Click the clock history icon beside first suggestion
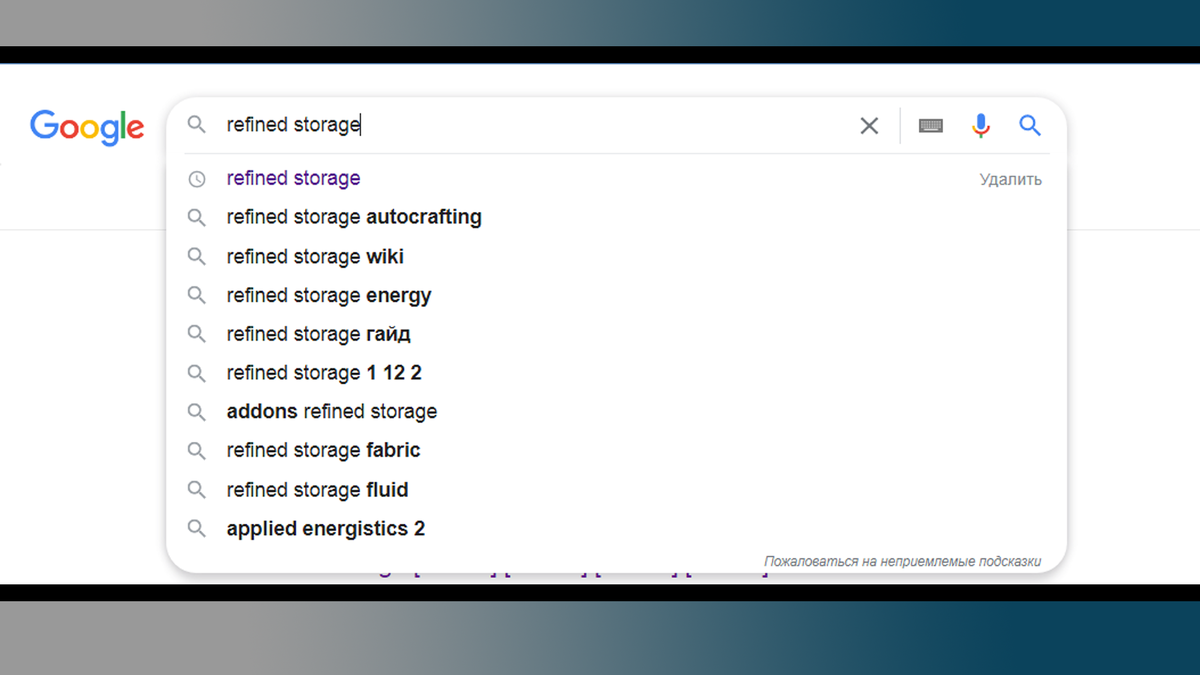This screenshot has height=675, width=1200. point(197,179)
